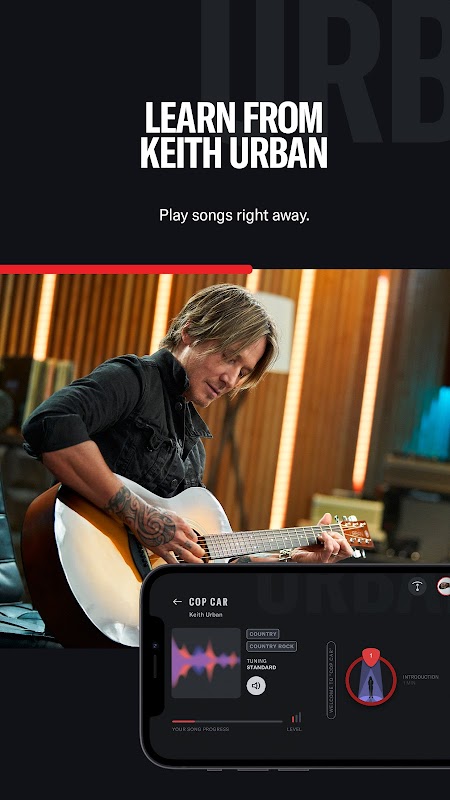Viewport: 450px width, 800px height.
Task: Select the red pick marker numbered 1
Action: click(x=371, y=656)
